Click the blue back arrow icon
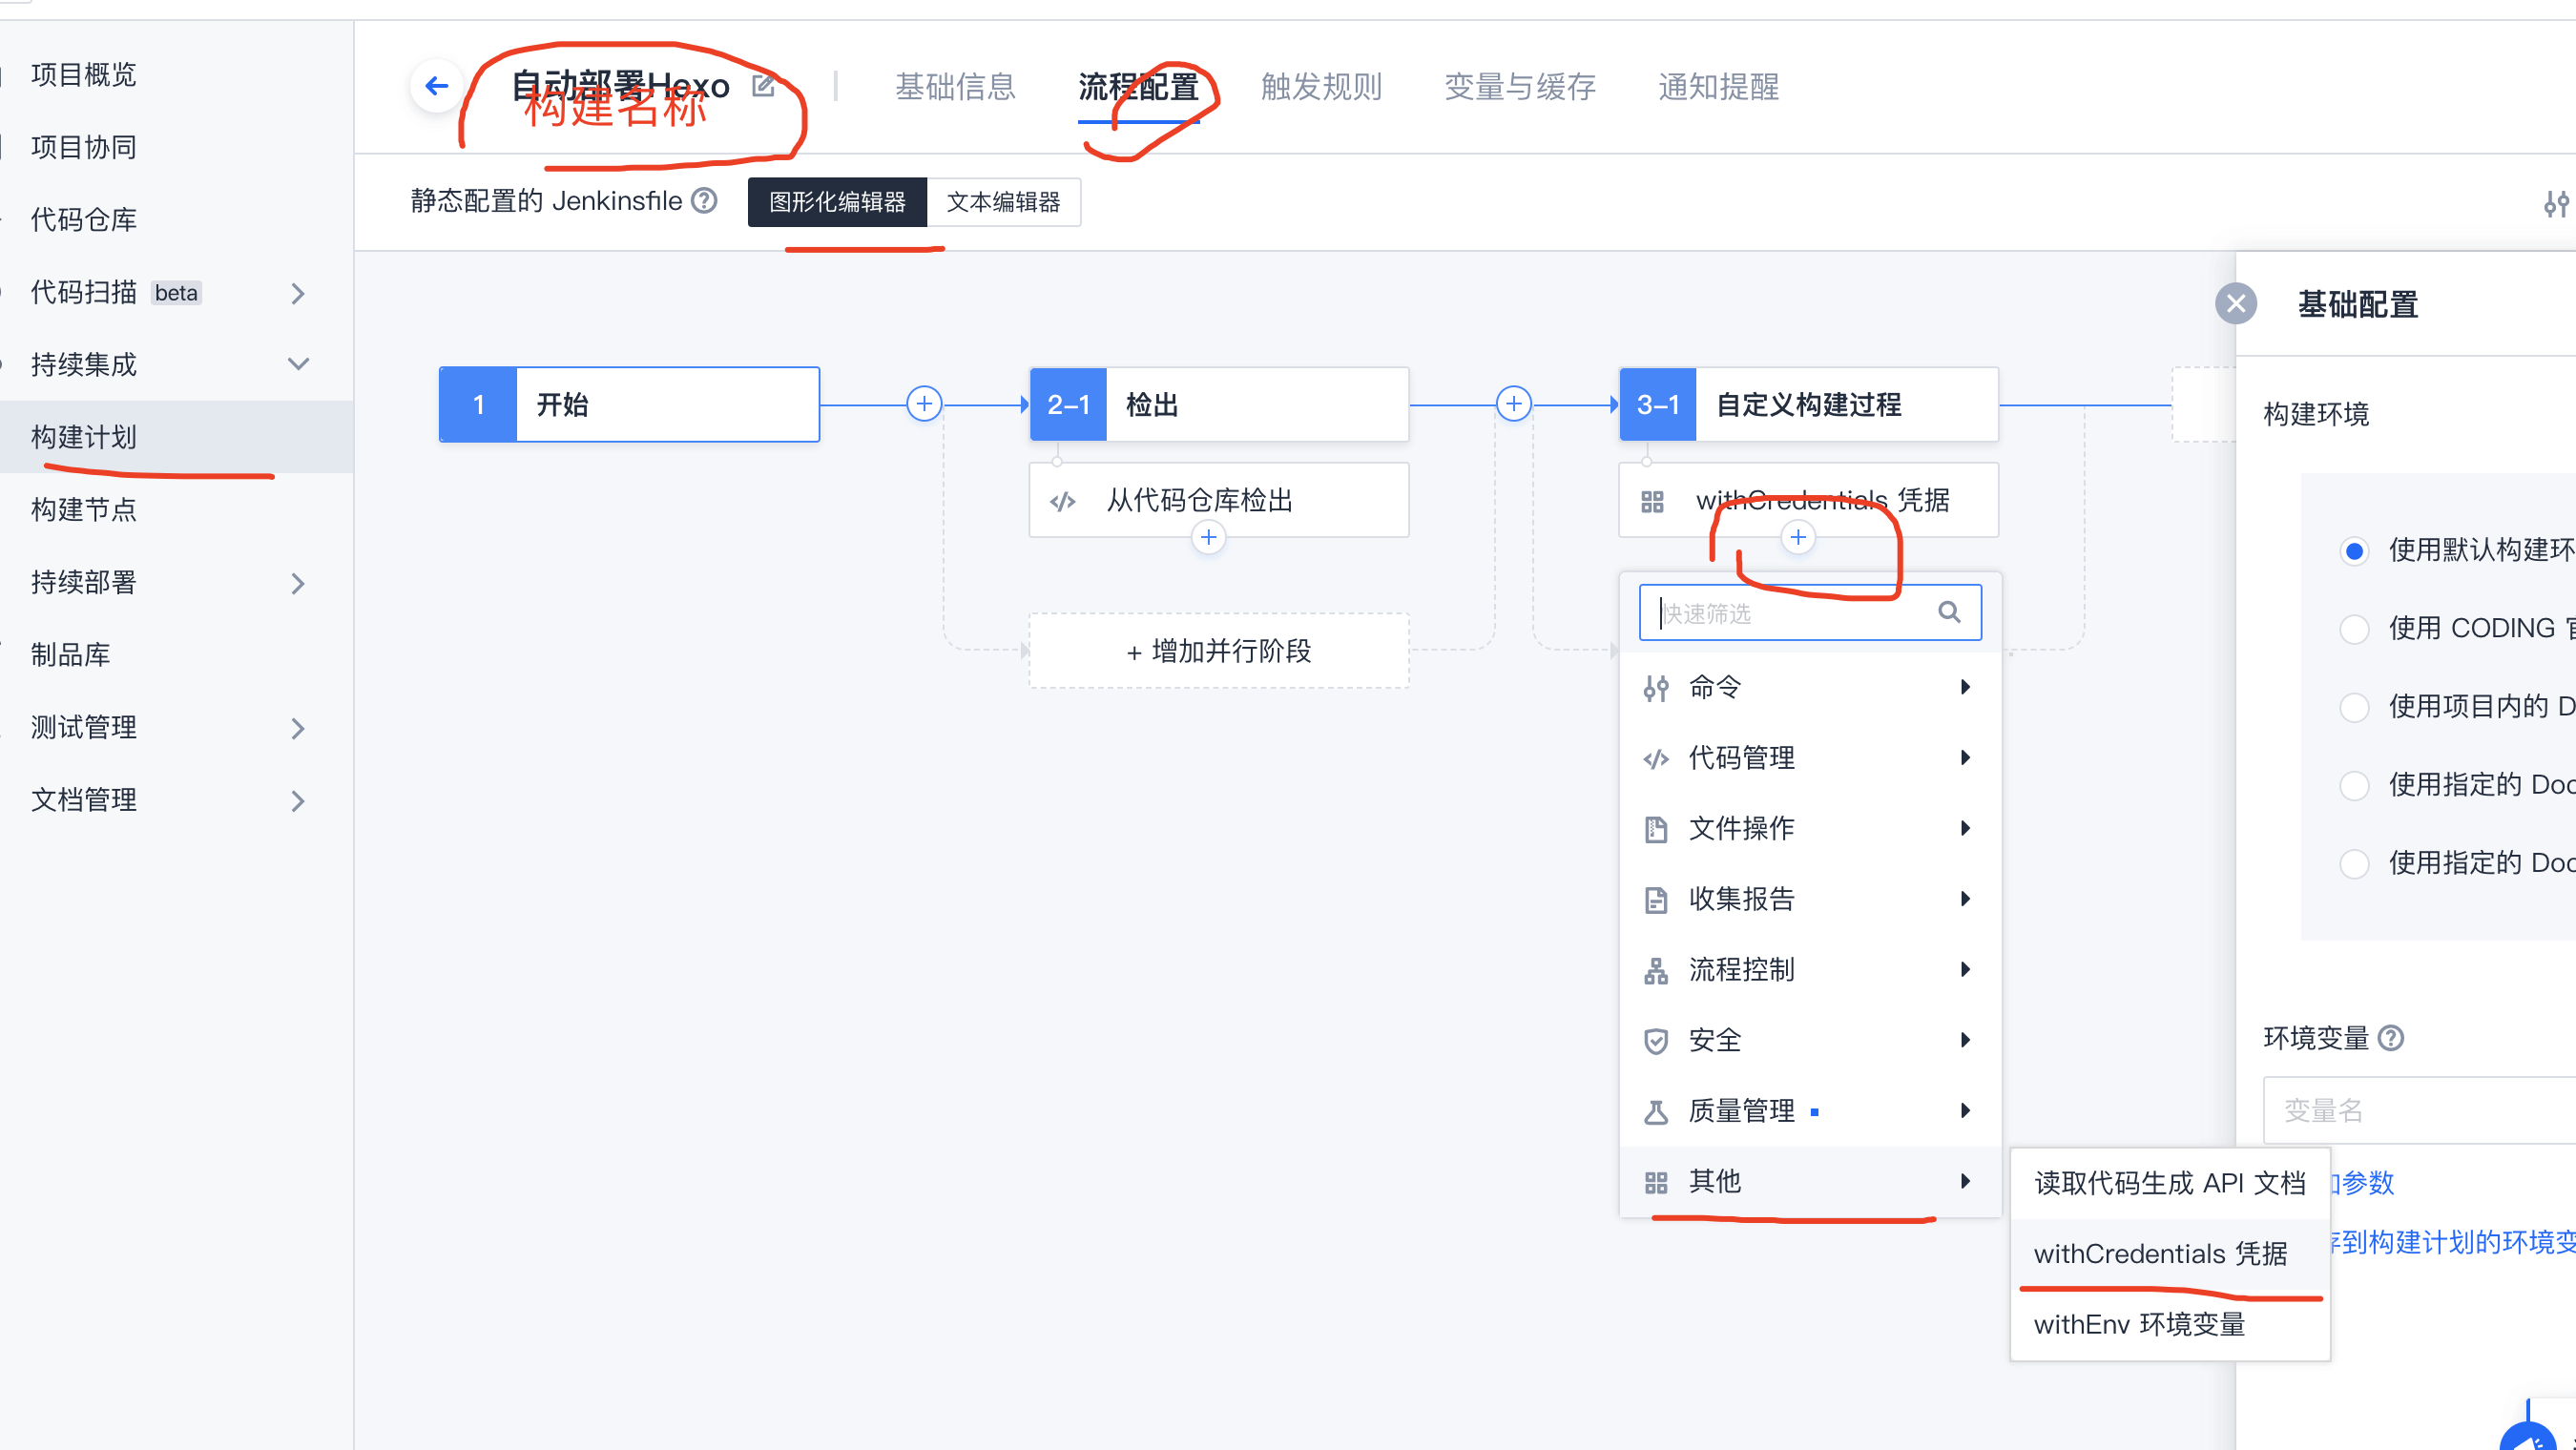This screenshot has height=1450, width=2576. 437,86
